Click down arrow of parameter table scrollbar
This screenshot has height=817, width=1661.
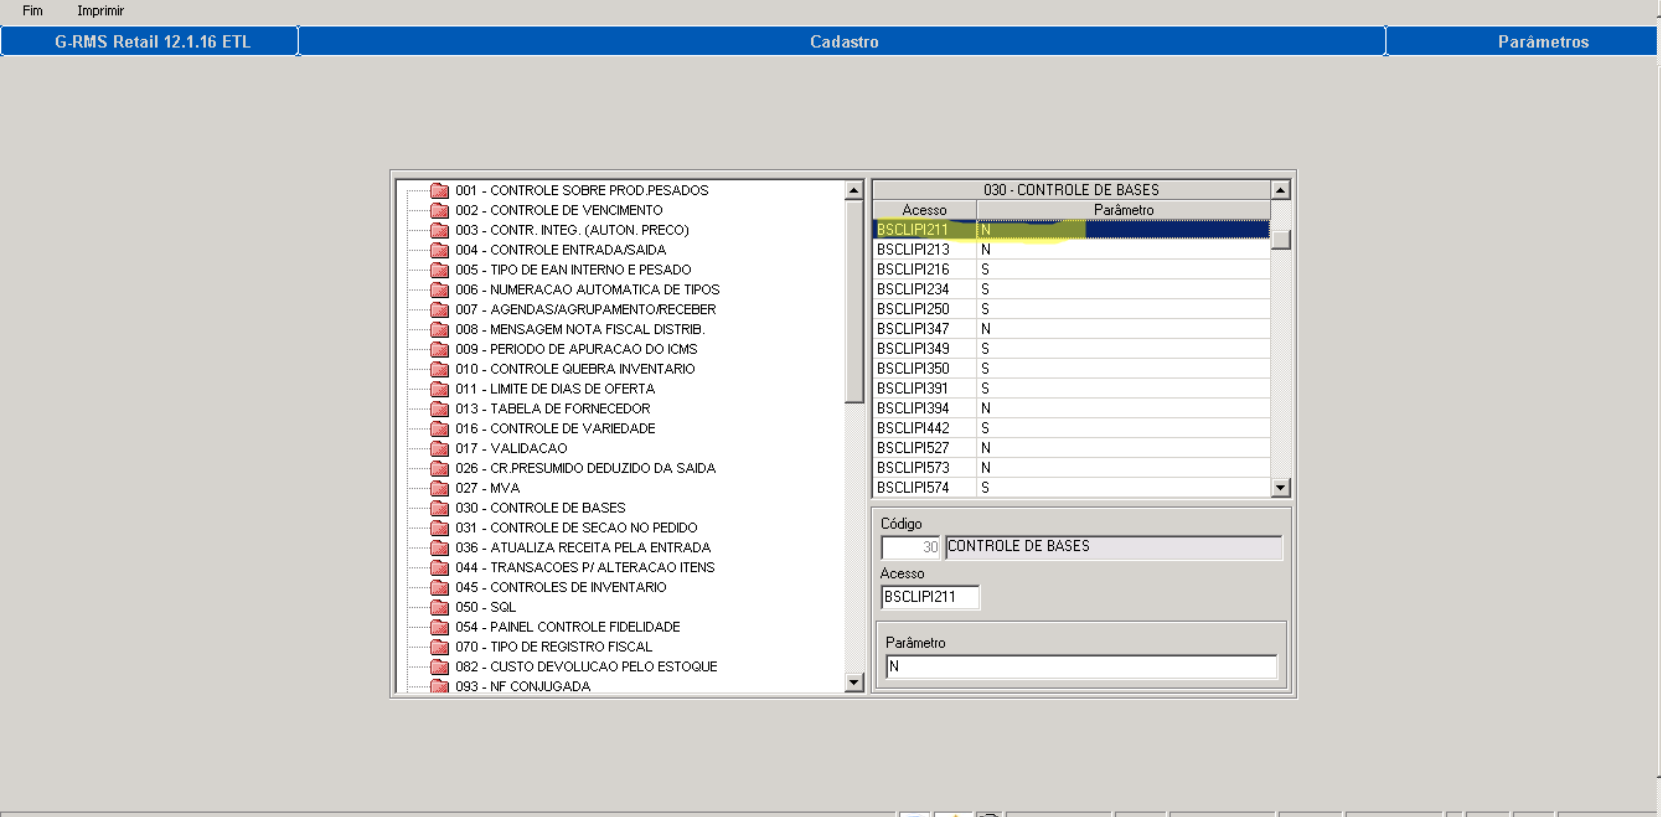[x=1280, y=488]
